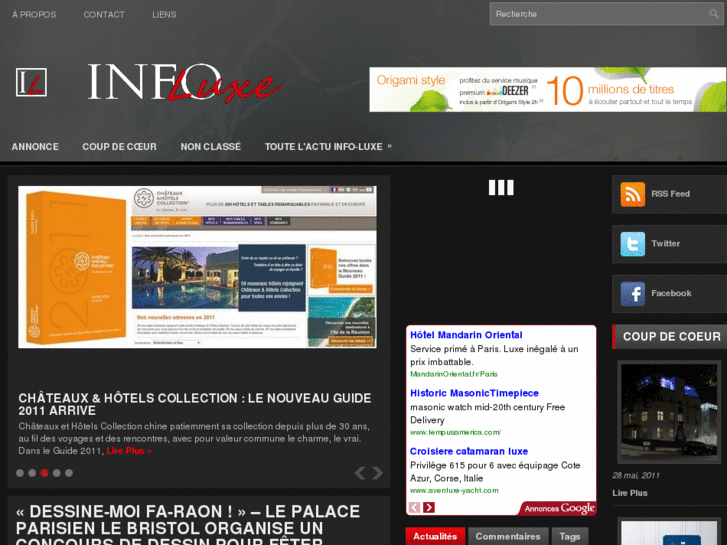This screenshot has width=727, height=545.
Task: Open Hôtel Mandarin Oriental ad link
Action: [x=466, y=335]
